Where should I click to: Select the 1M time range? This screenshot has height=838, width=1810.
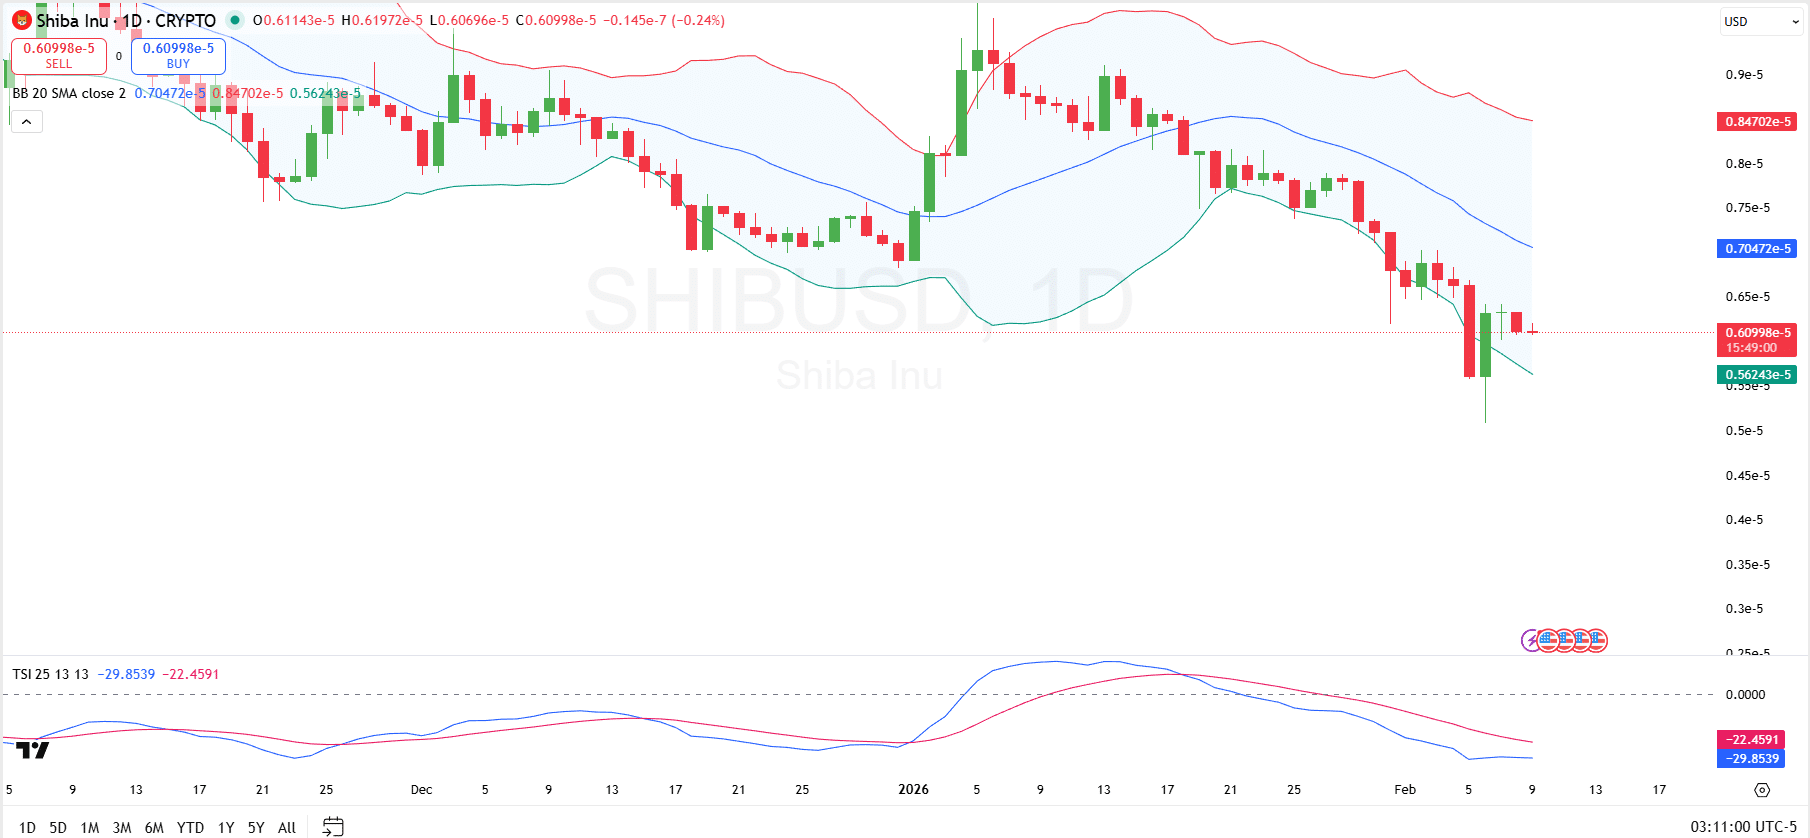(90, 827)
